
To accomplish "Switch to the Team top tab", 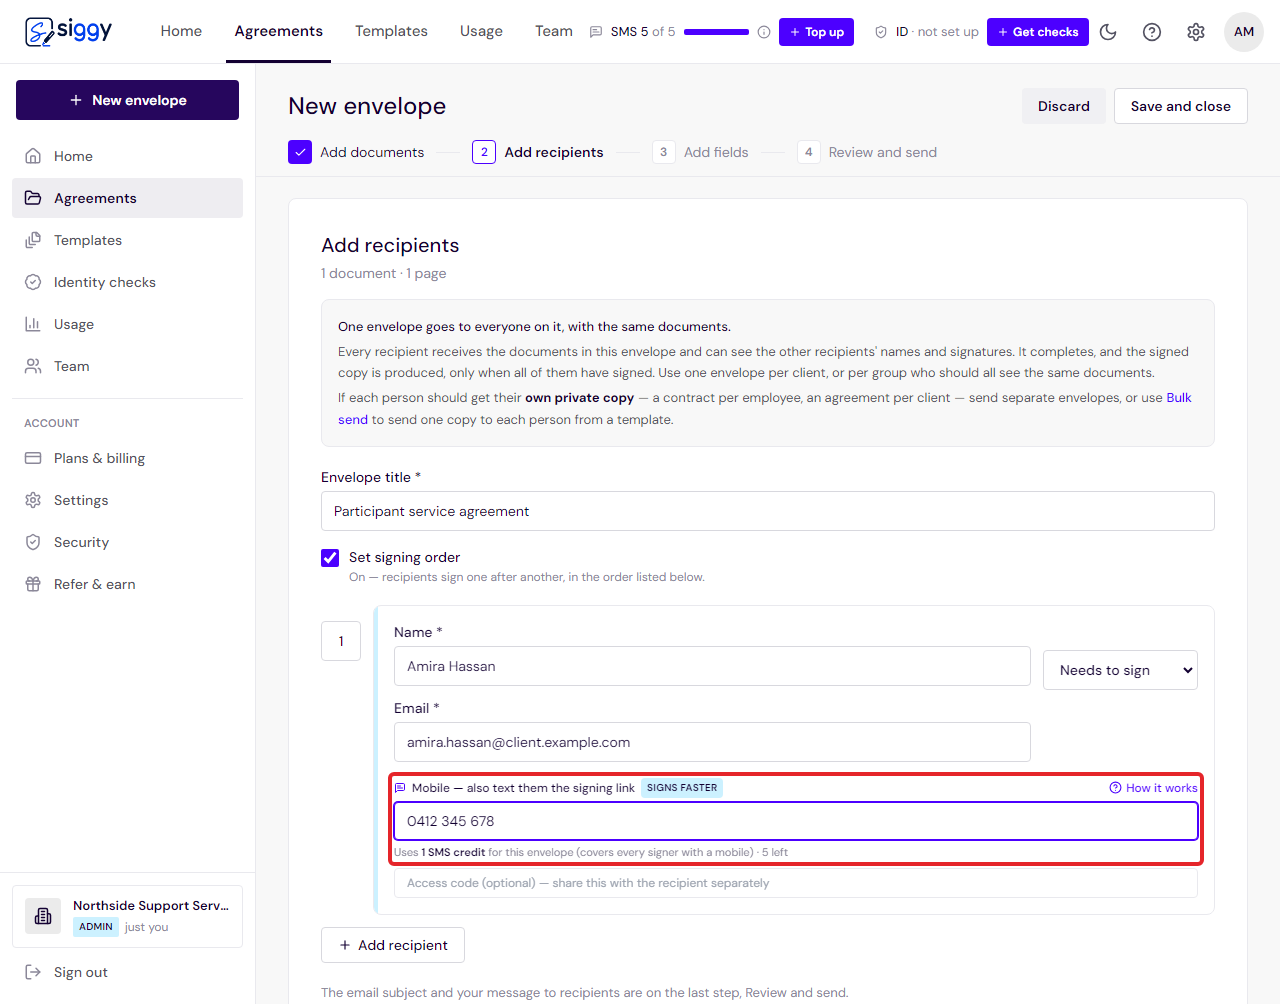I will click(x=553, y=32).
